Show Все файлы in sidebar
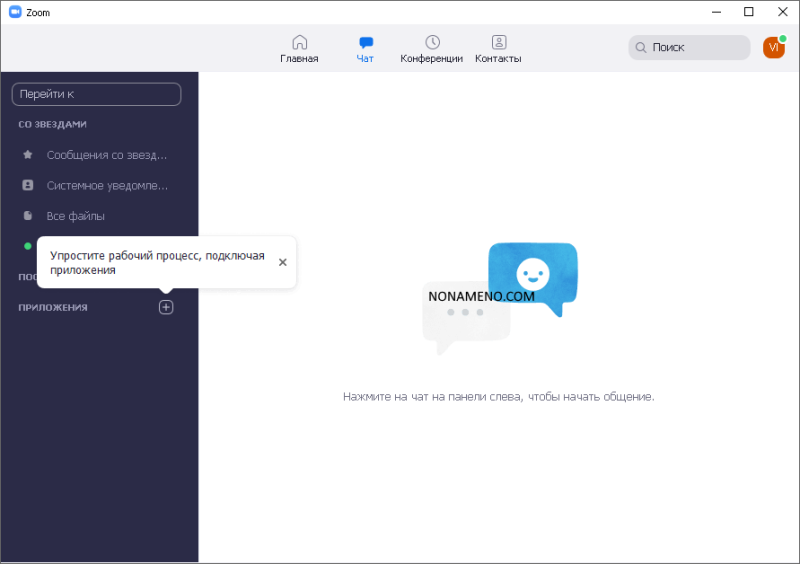Screen dimensions: 800x564 point(76,216)
